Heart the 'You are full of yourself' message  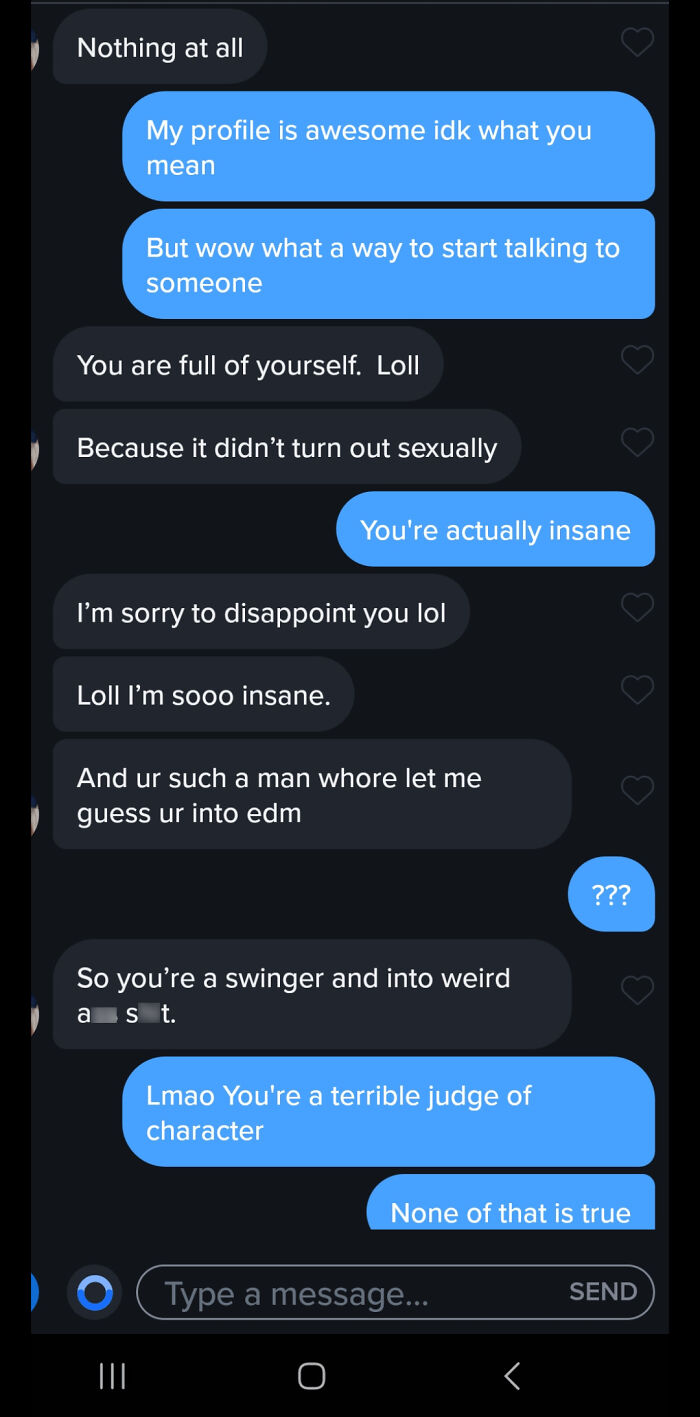tap(637, 359)
